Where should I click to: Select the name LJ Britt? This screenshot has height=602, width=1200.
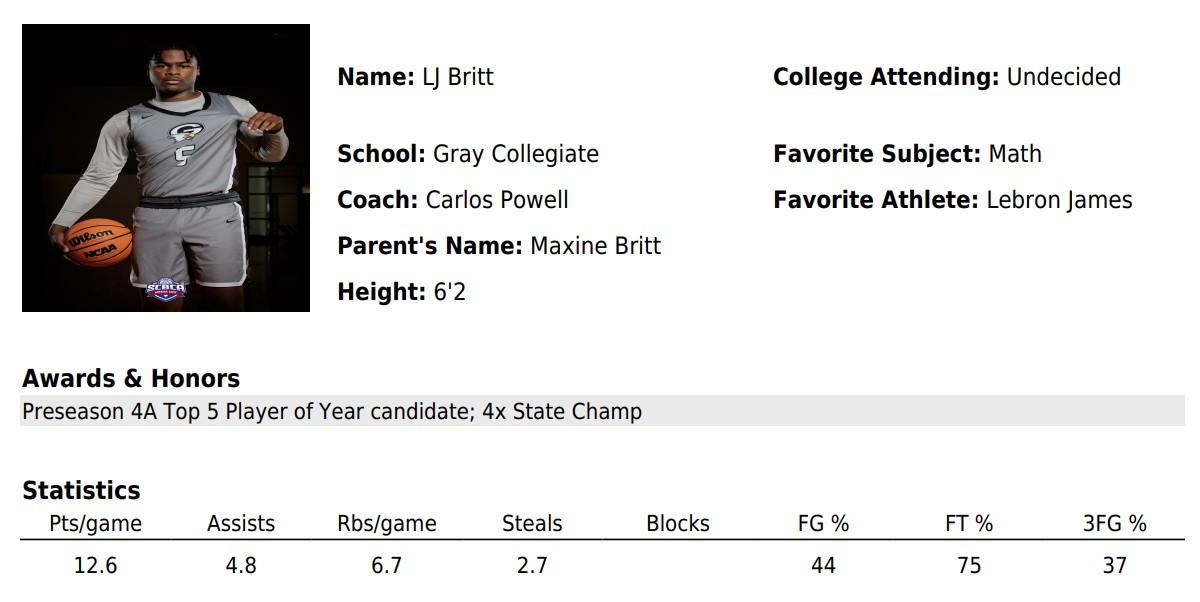456,77
